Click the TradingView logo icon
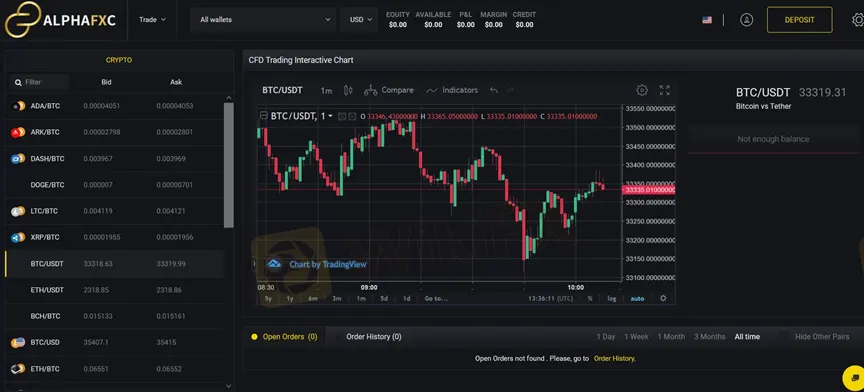Screen dimensions: 864x392 coord(274,264)
